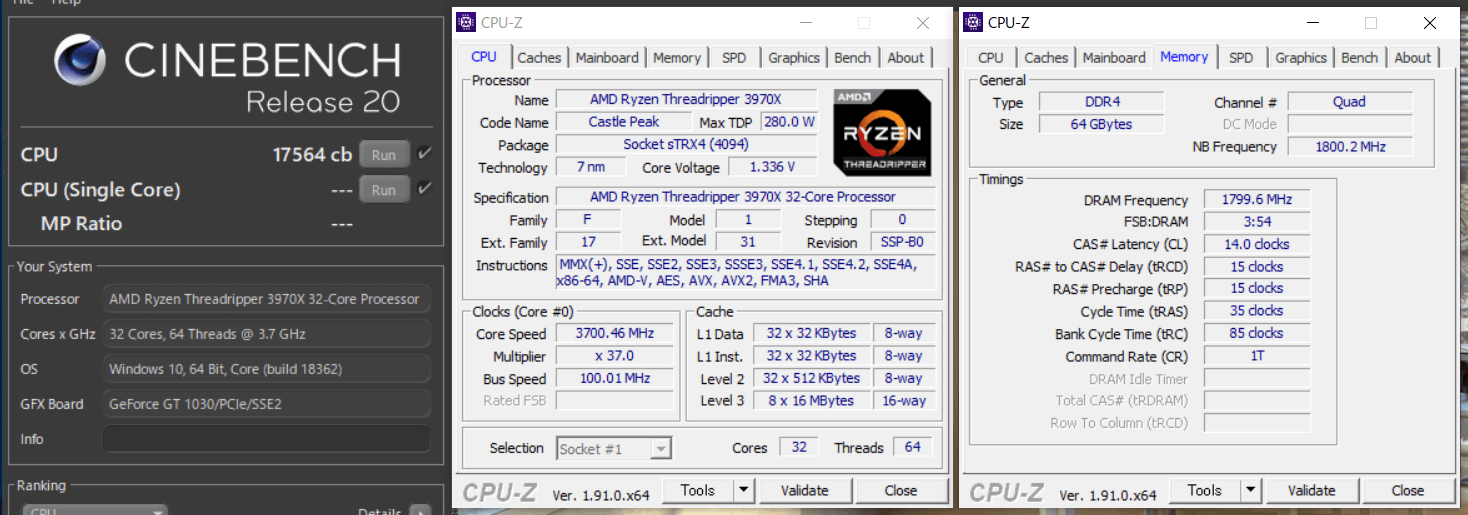
Task: Click the Bus Speed value 100.01 MHz
Action: pos(614,379)
